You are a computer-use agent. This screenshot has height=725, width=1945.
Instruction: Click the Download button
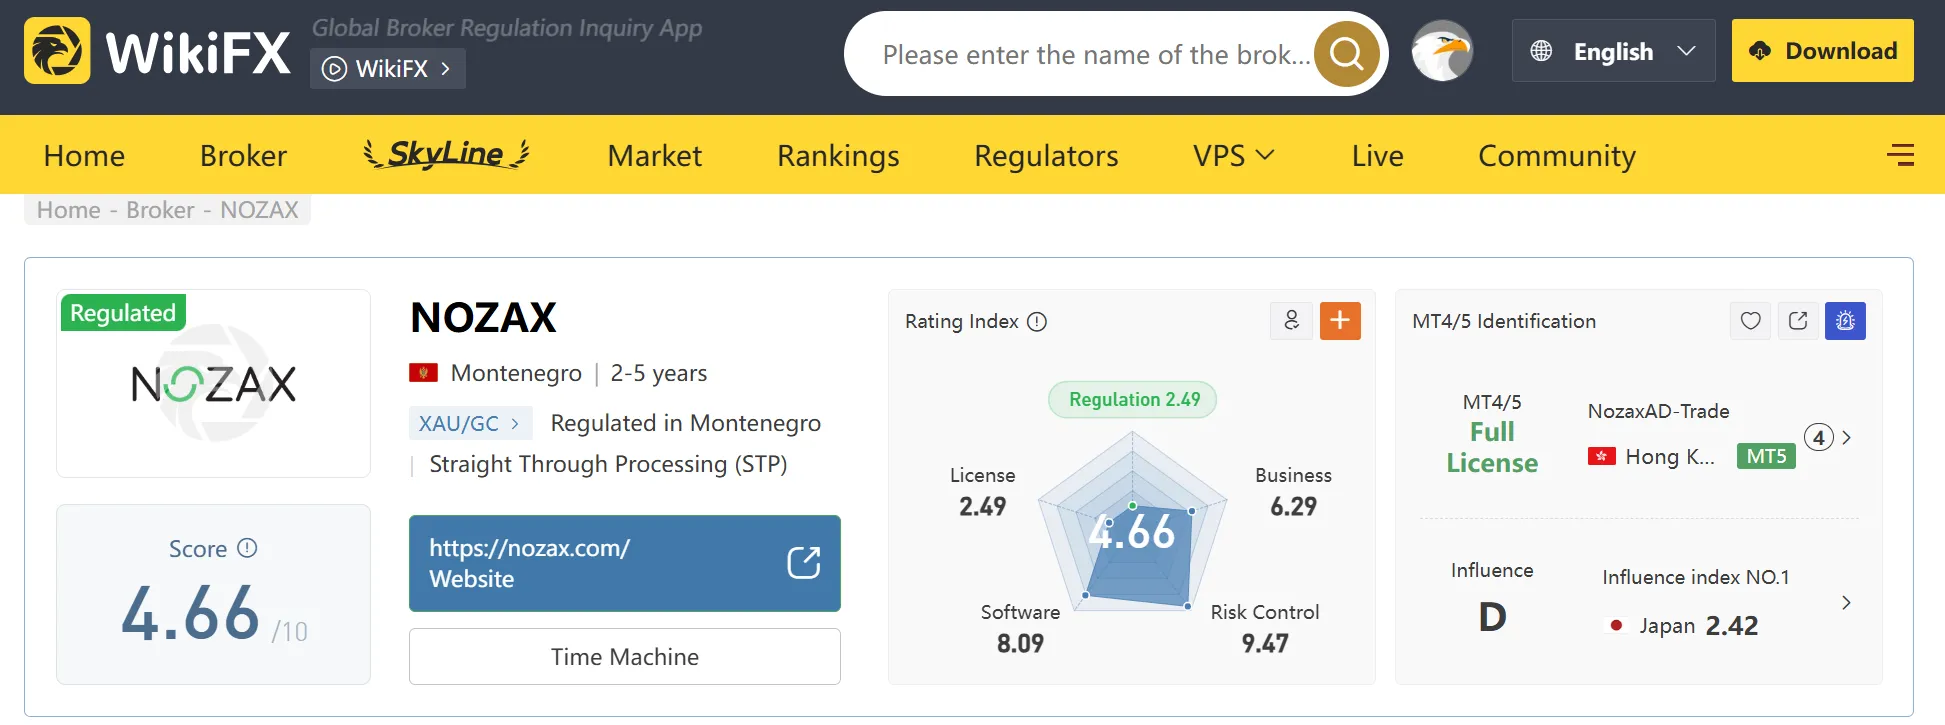tap(1822, 51)
